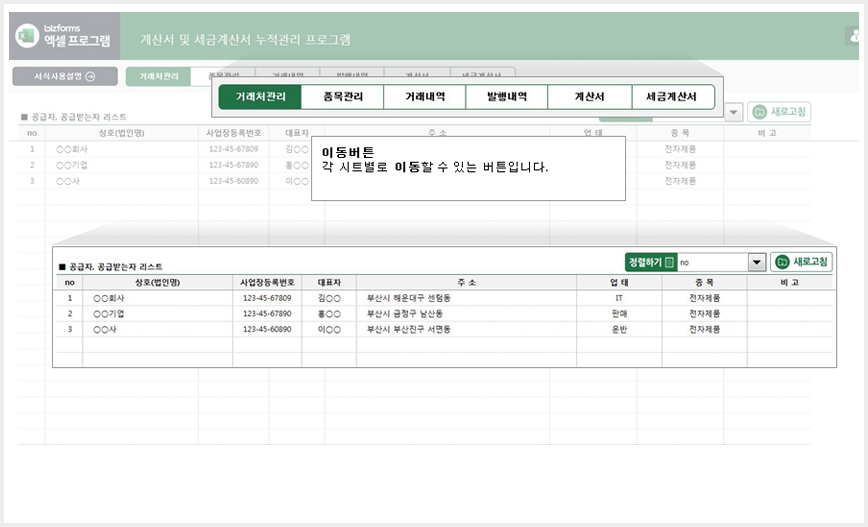868x527 pixels.
Task: Click enlarged 전자제품 cell in ○○회사 row
Action: click(x=704, y=298)
